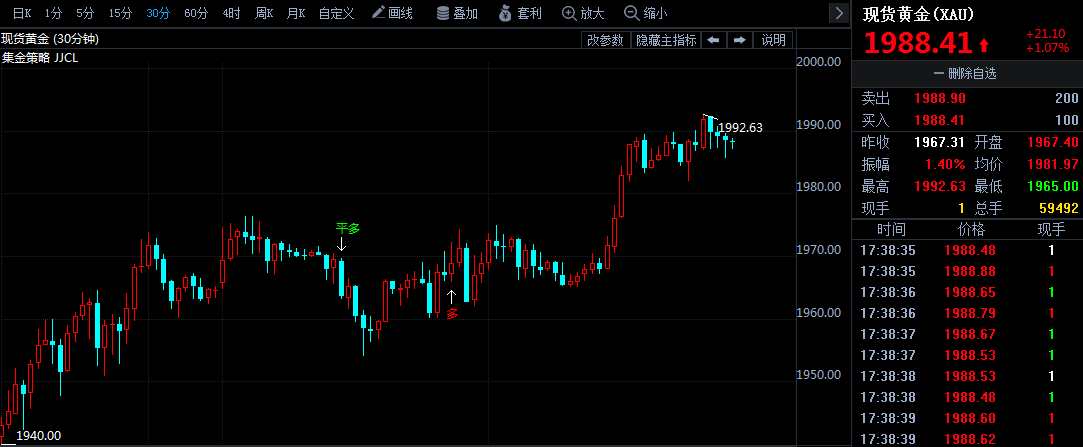Screen dimensions: 1083x447
Task: Switch to the 日K daily chart period
Action: [x=22, y=12]
